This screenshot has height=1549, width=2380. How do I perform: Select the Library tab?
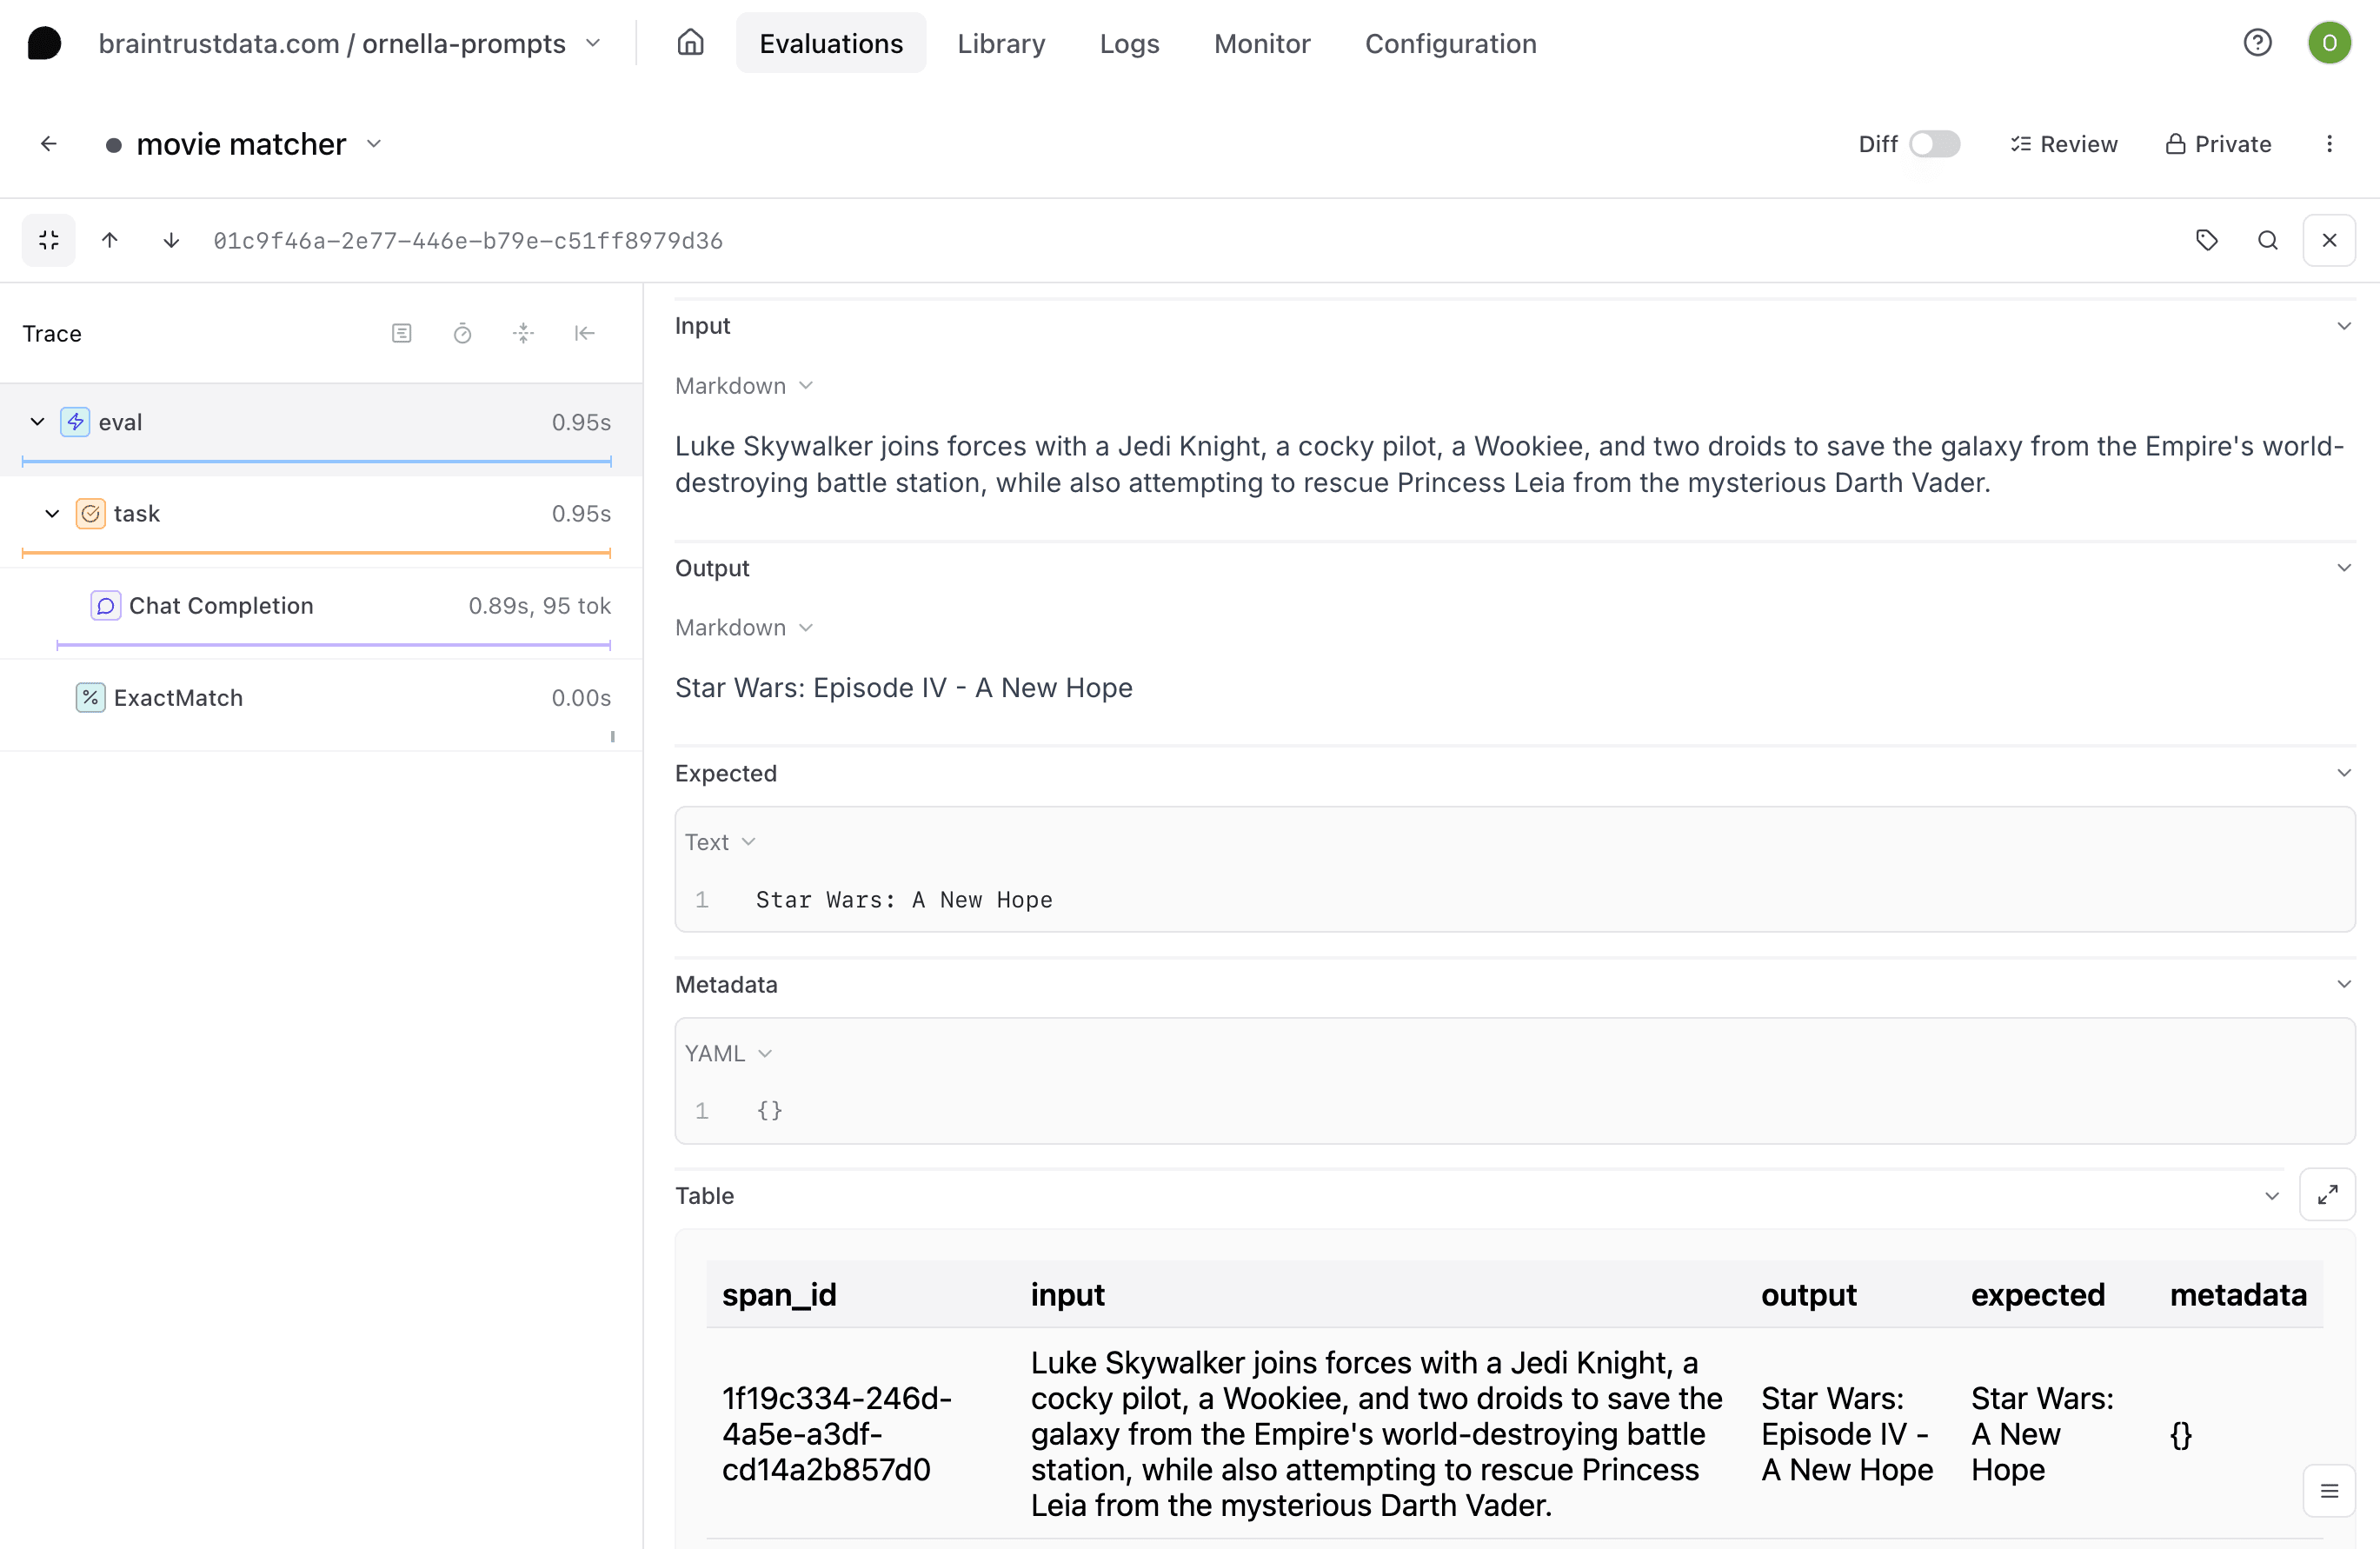pos(999,43)
